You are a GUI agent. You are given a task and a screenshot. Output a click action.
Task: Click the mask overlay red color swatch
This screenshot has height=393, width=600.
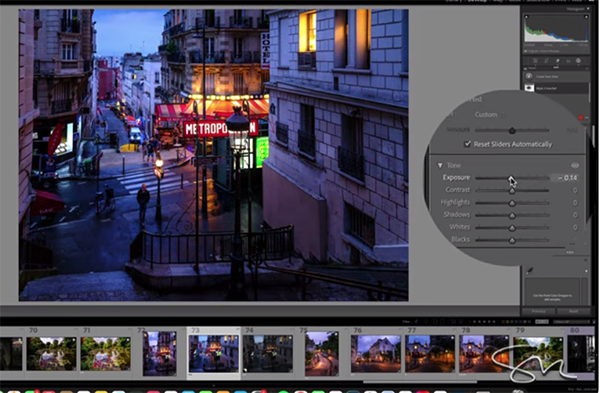pos(580,117)
